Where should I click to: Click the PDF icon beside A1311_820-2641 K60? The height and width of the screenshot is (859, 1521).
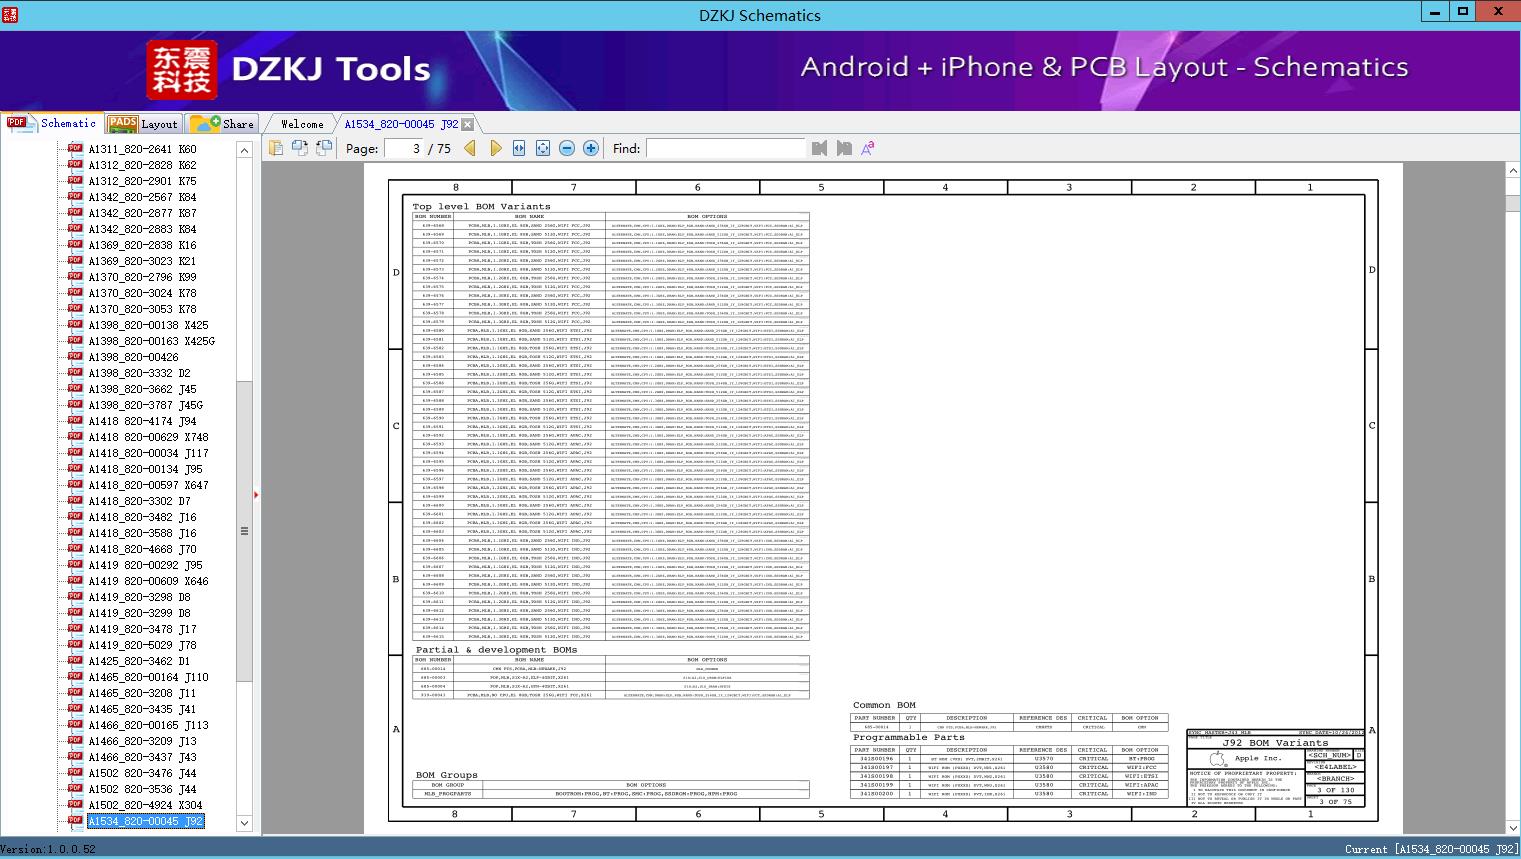pos(75,149)
